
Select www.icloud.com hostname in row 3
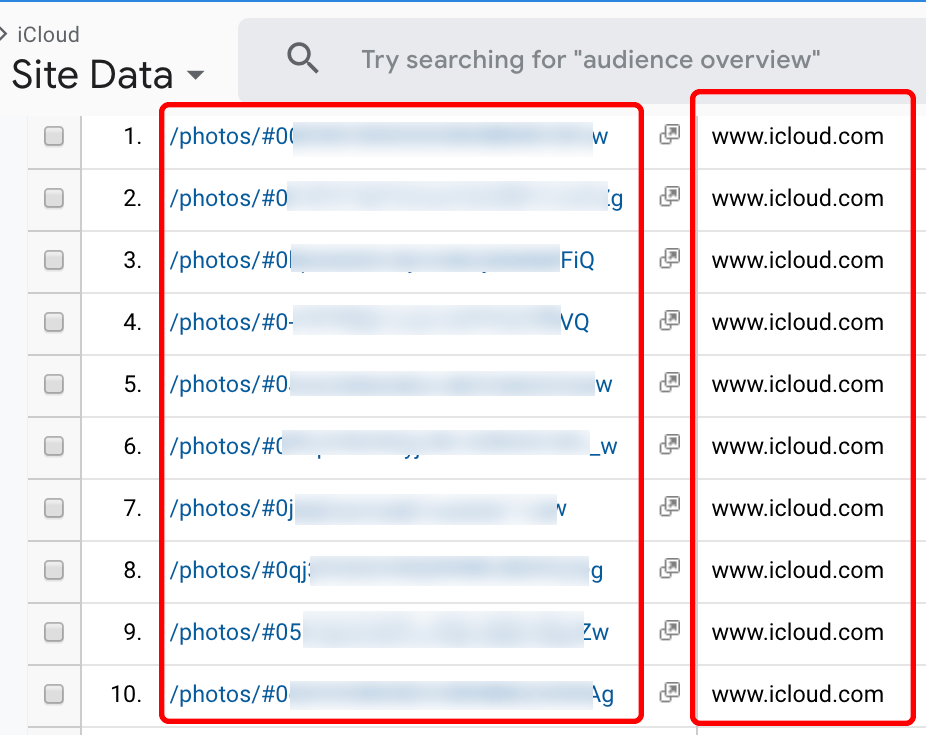coord(797,260)
